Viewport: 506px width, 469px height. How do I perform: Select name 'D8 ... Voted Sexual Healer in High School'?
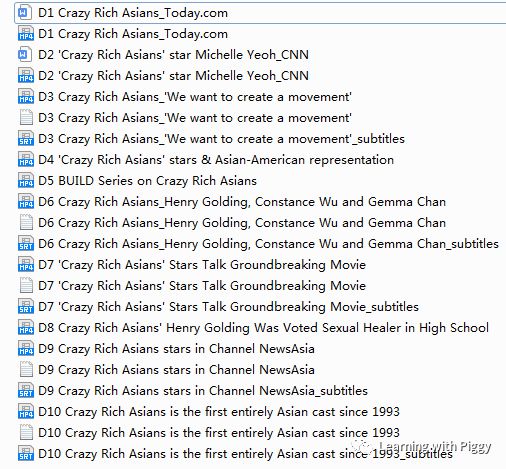263,328
